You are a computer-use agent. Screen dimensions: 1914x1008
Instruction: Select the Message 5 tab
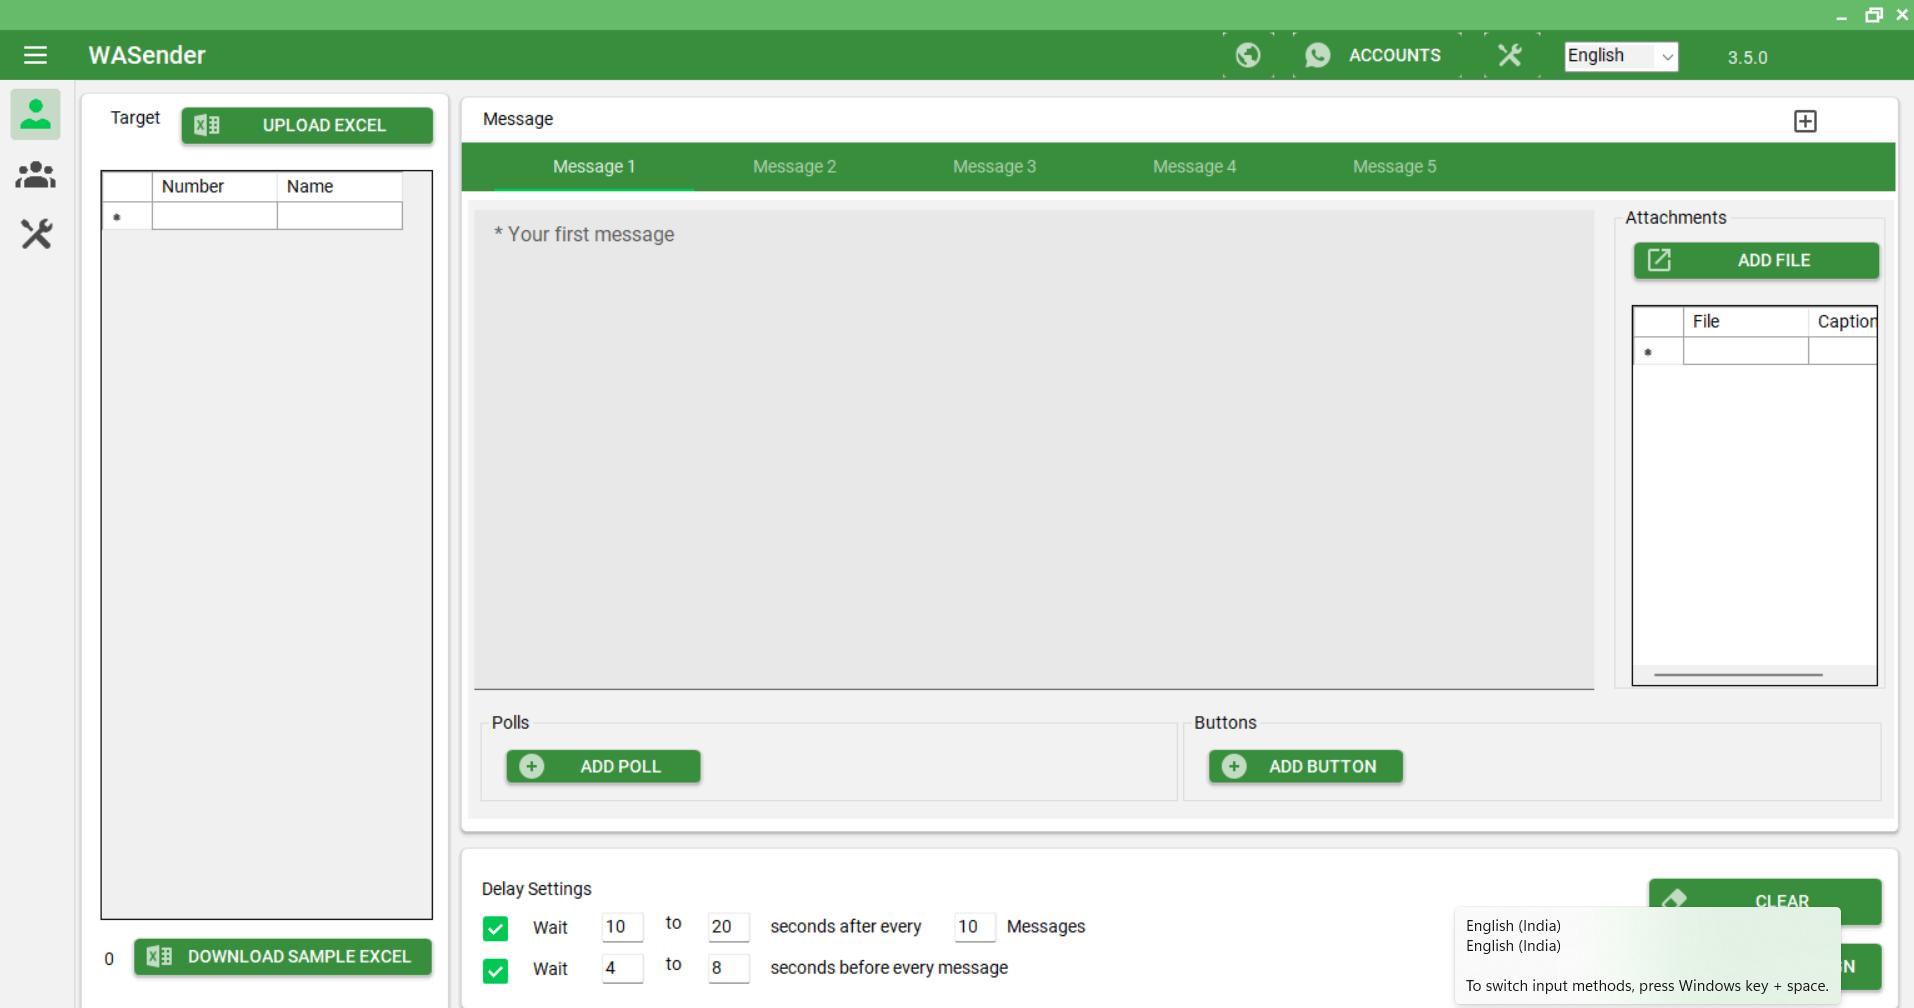coord(1394,167)
